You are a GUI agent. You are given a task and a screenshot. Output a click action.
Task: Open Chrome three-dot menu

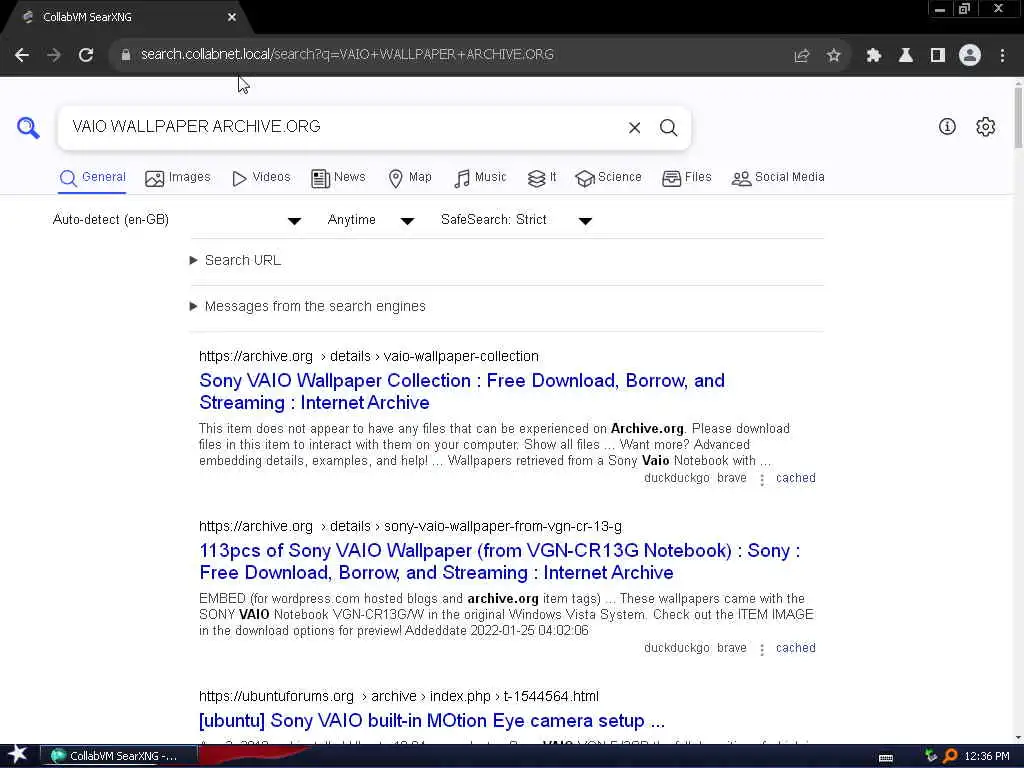coord(1002,56)
